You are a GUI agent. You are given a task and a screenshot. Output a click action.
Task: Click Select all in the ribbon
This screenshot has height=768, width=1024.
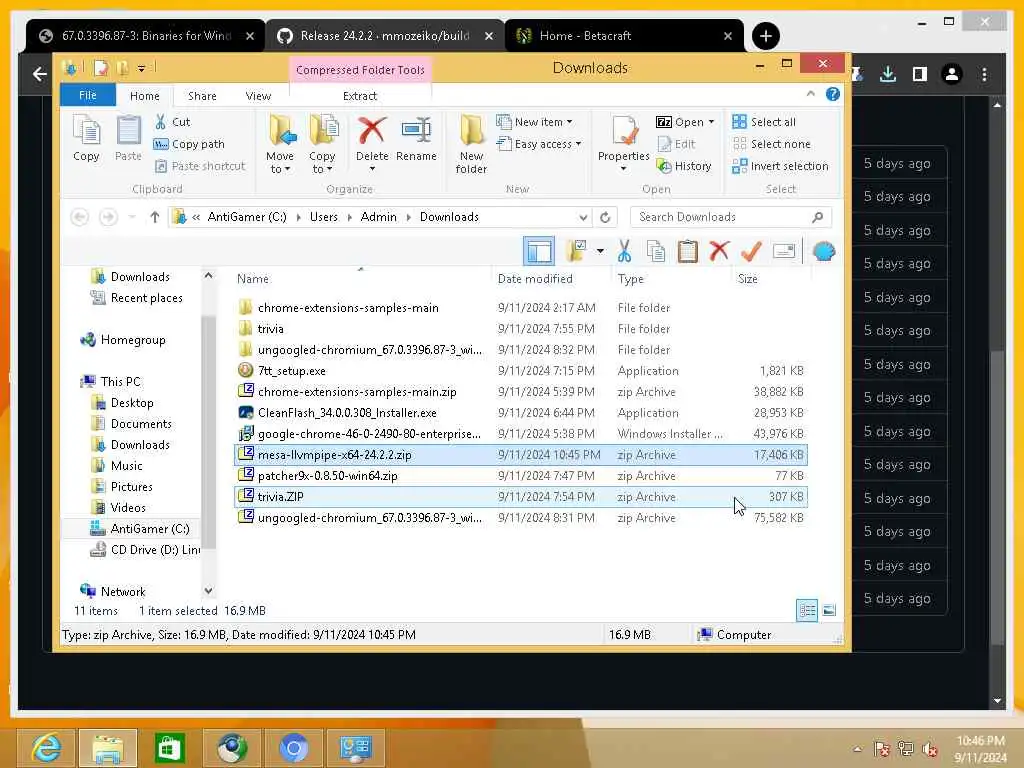tap(763, 121)
